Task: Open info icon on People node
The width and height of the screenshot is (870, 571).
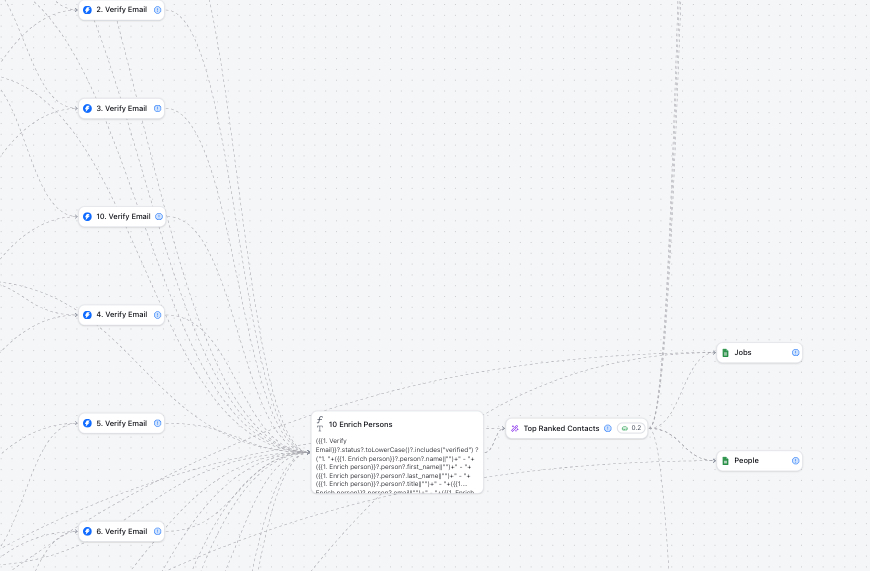Action: click(796, 461)
